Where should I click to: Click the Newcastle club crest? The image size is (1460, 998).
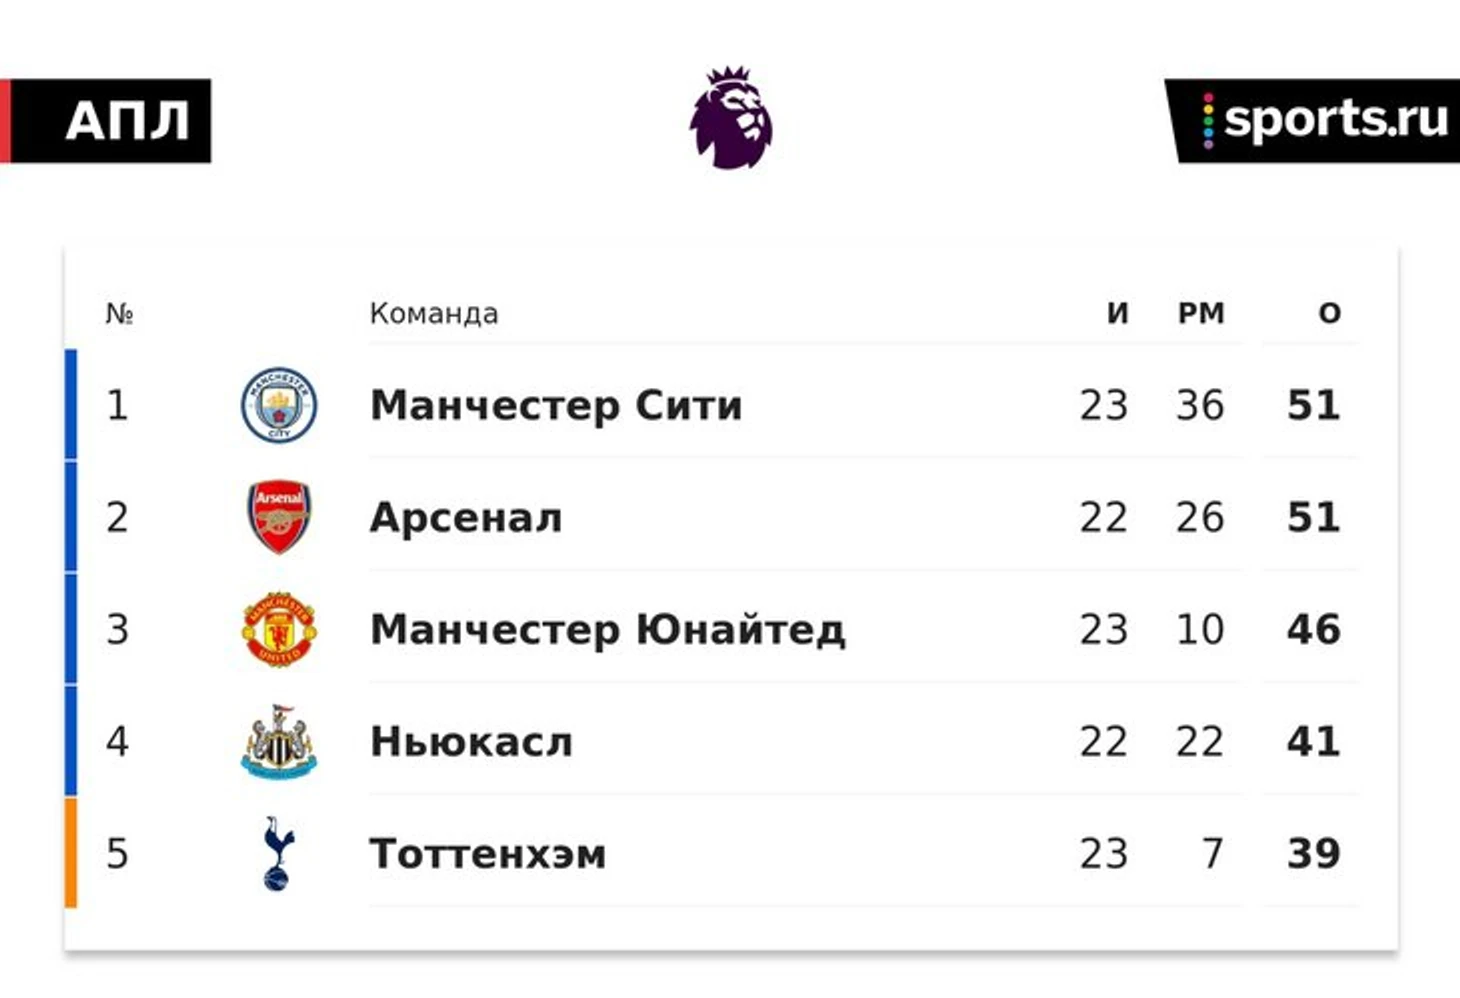[x=279, y=741]
